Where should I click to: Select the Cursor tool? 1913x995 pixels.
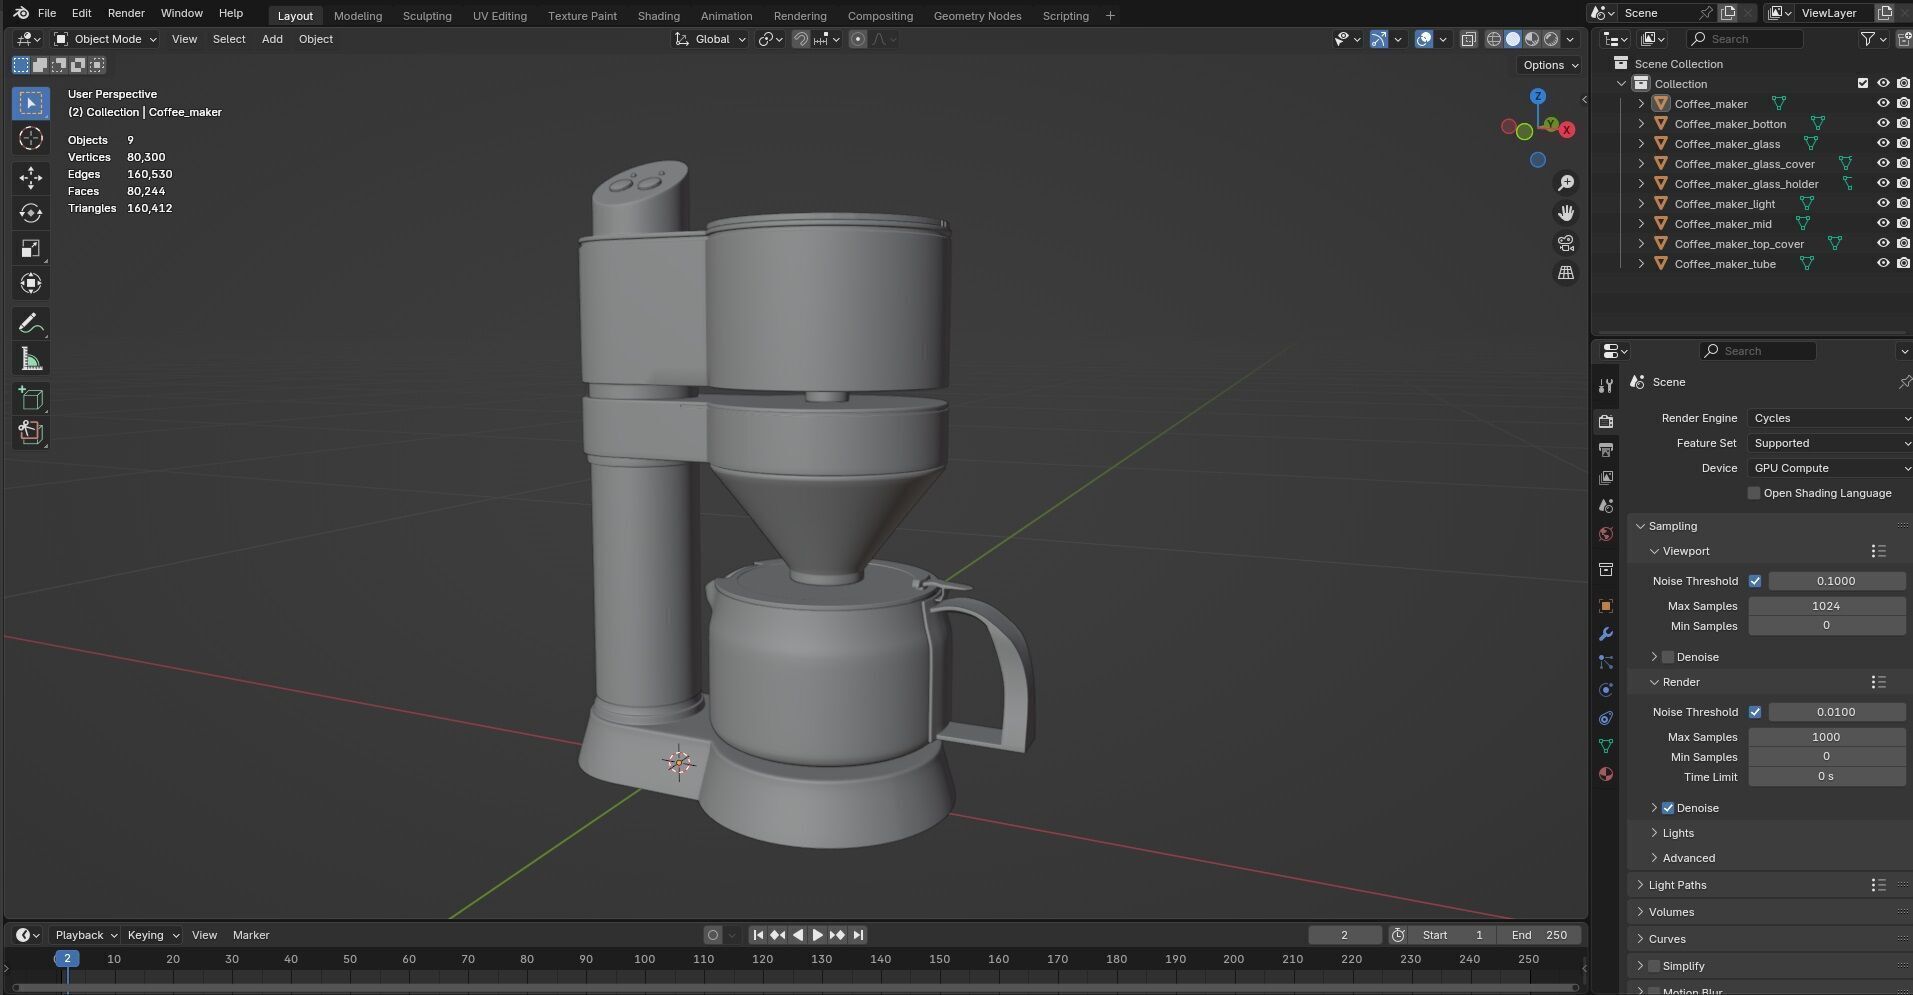point(31,138)
